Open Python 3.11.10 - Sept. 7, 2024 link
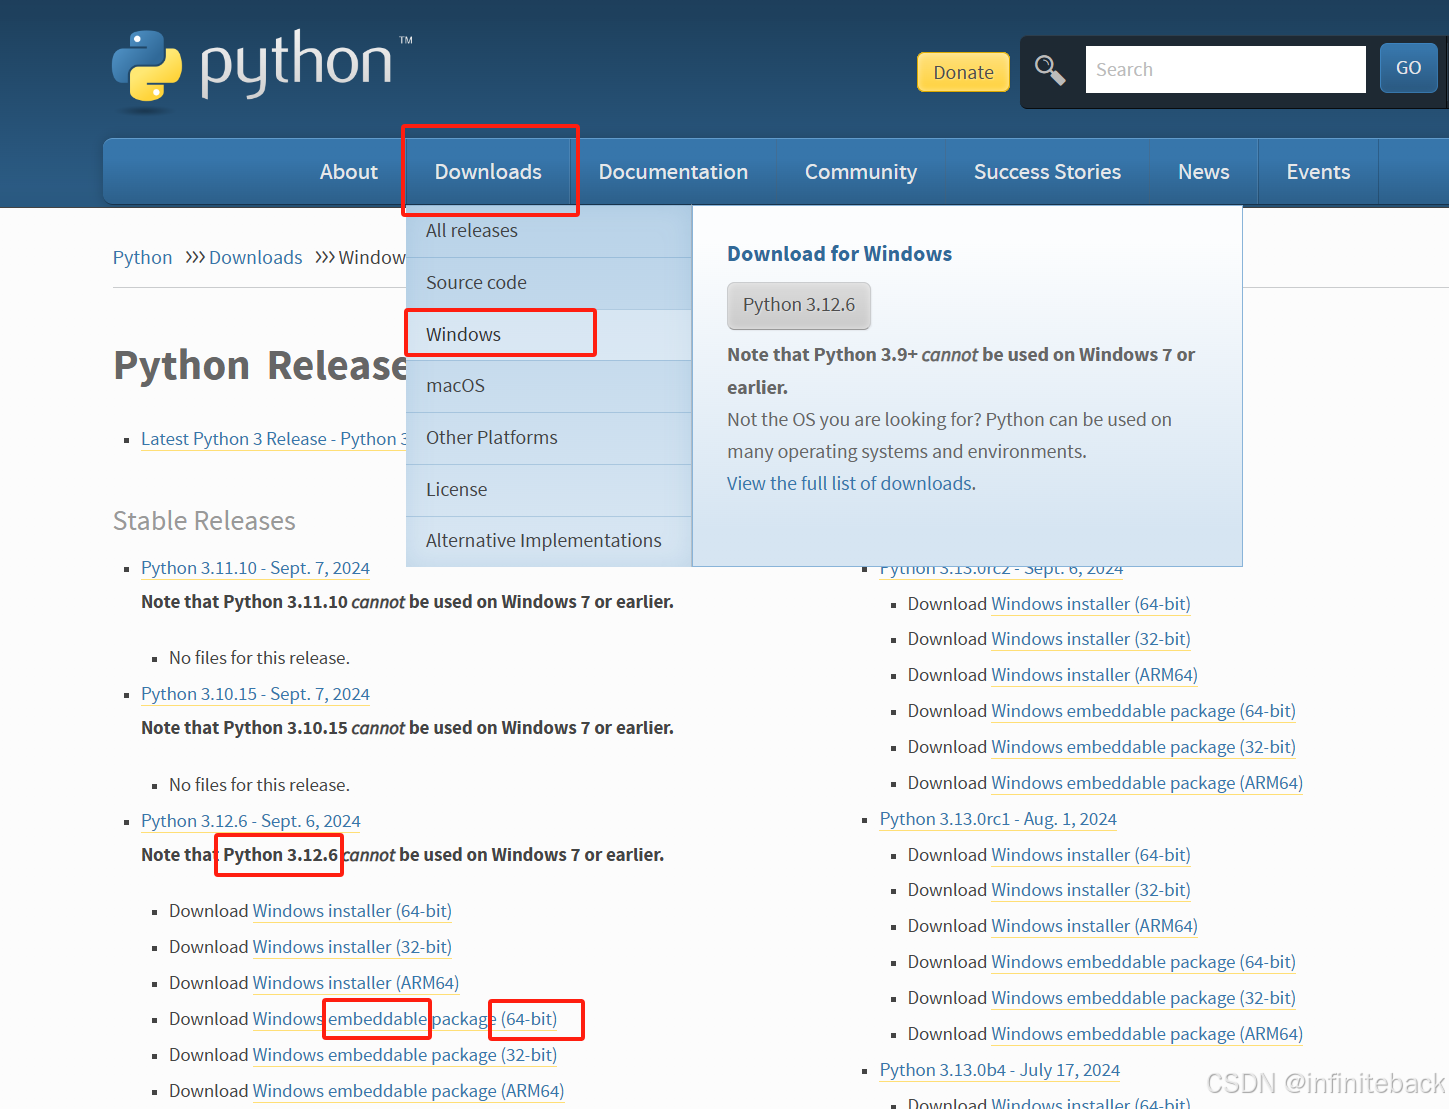 click(x=255, y=568)
